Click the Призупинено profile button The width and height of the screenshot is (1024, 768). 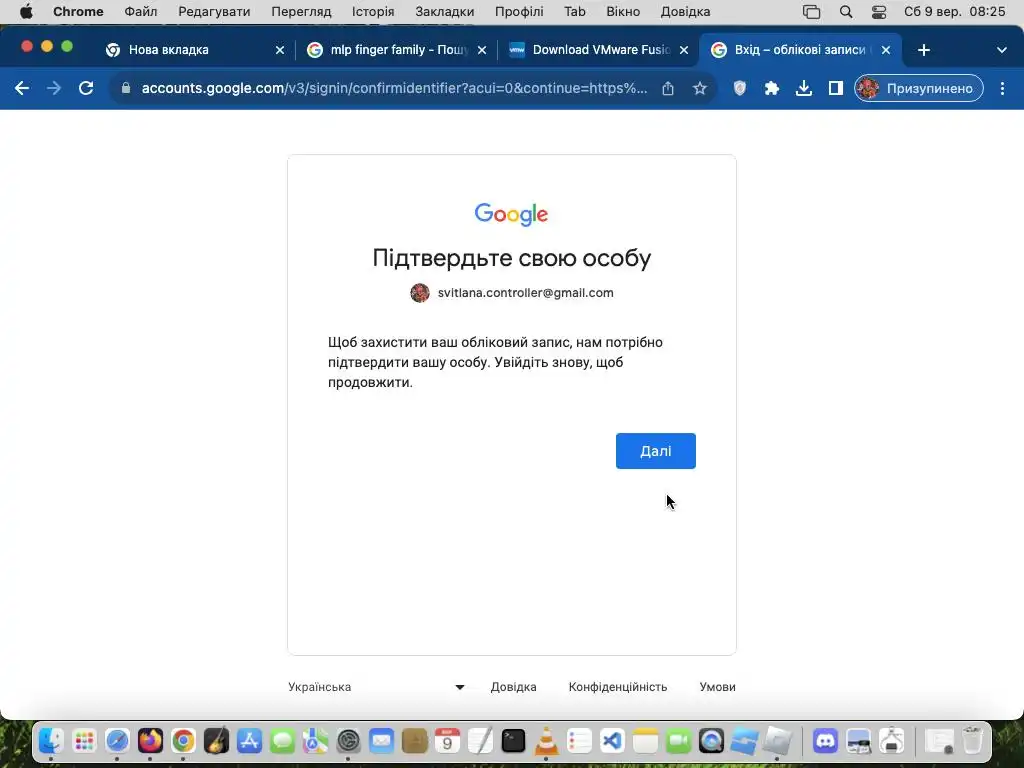918,88
